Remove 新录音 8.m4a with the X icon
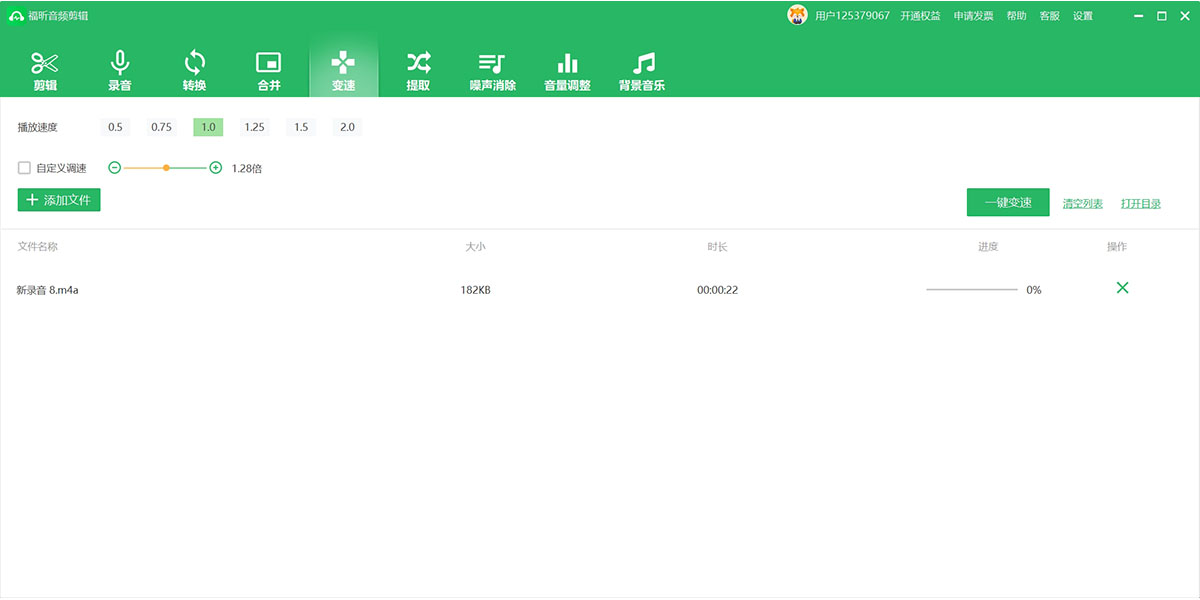 (x=1122, y=288)
